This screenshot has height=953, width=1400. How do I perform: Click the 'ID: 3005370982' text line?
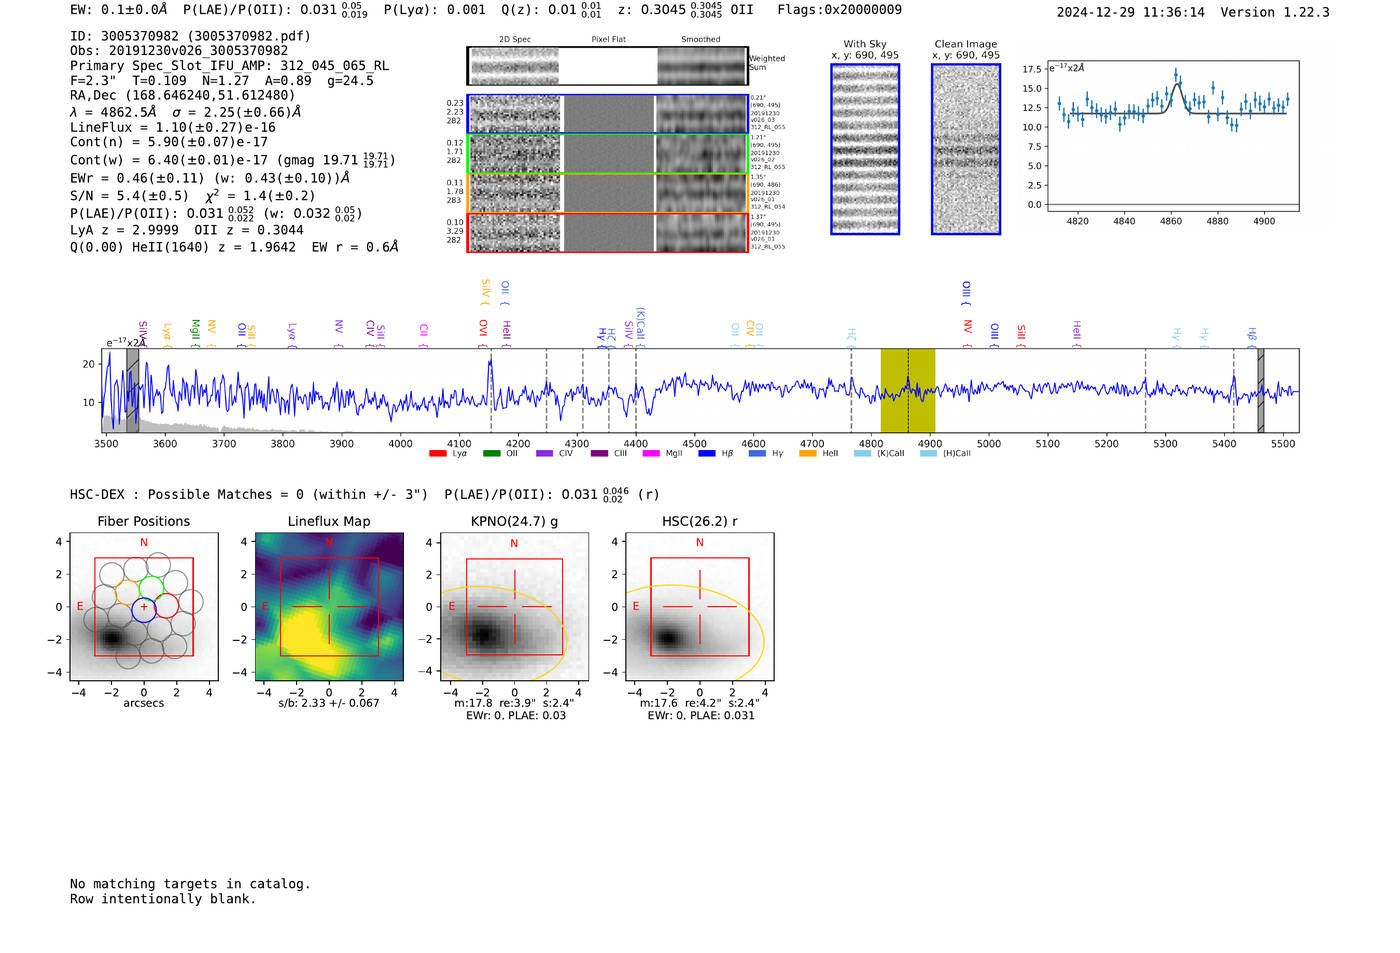click(191, 36)
